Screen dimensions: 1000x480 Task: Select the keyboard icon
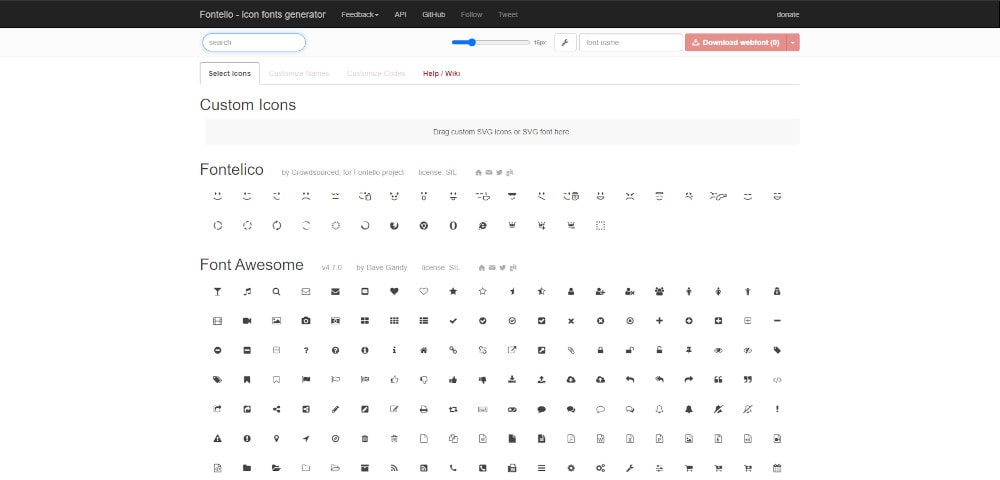click(x=483, y=409)
